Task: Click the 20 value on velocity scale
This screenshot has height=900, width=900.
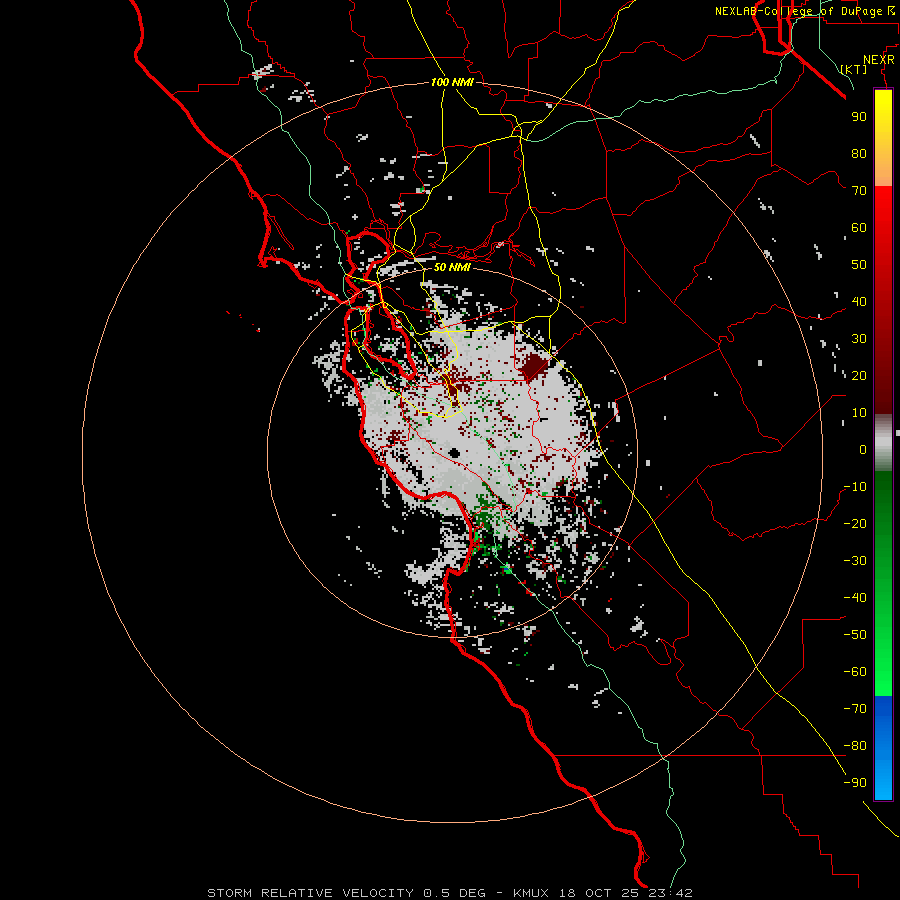Action: pos(859,375)
